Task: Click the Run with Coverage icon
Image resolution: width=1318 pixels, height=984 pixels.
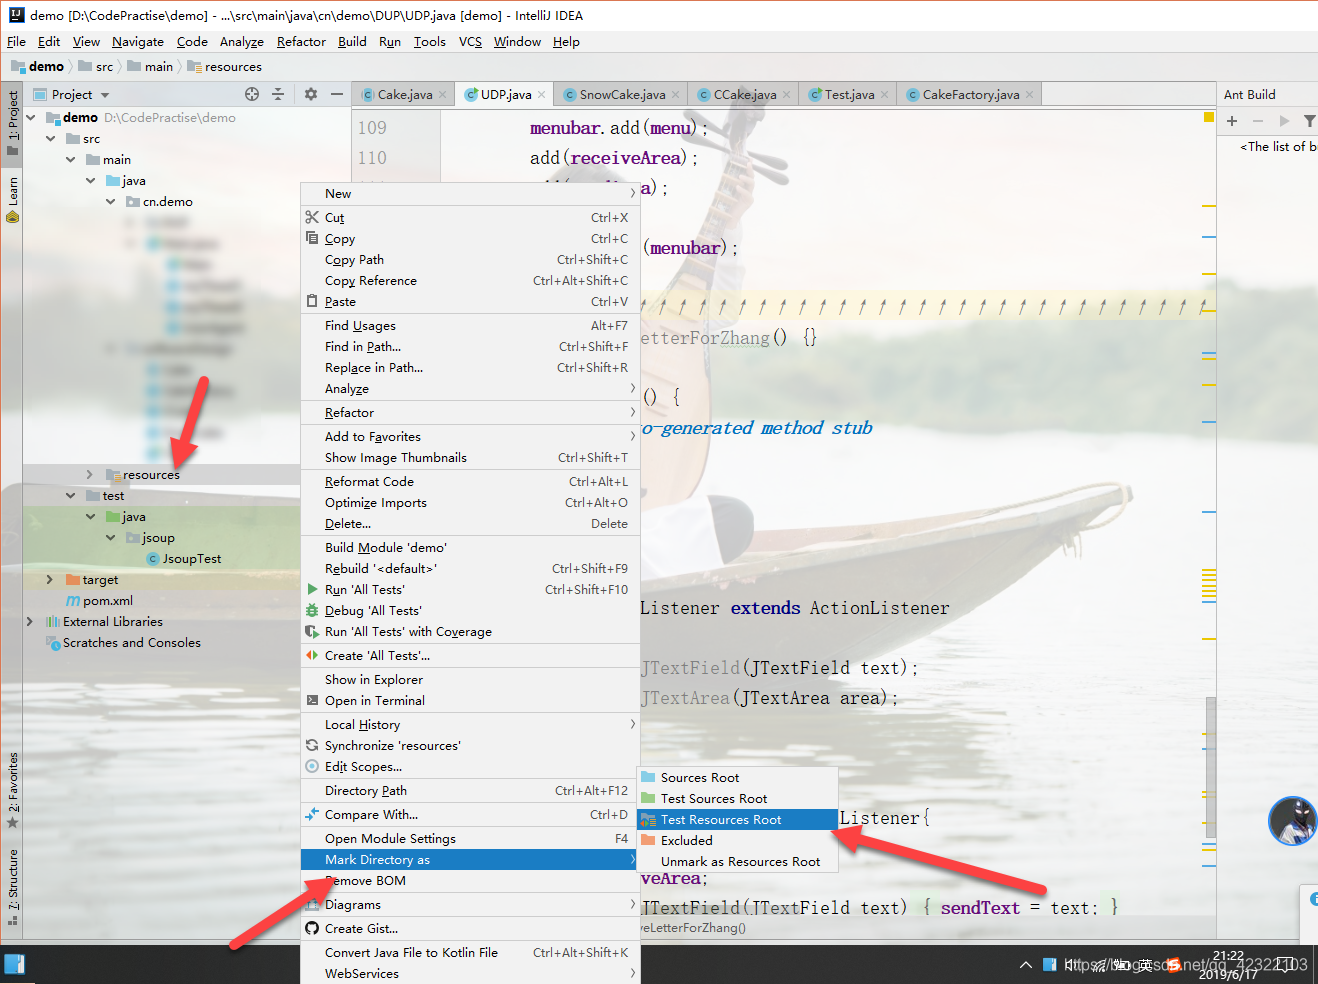Action: click(312, 631)
